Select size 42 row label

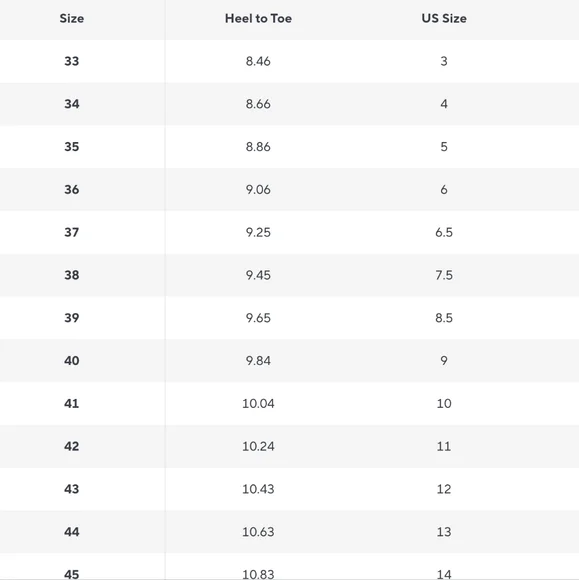coord(72,446)
